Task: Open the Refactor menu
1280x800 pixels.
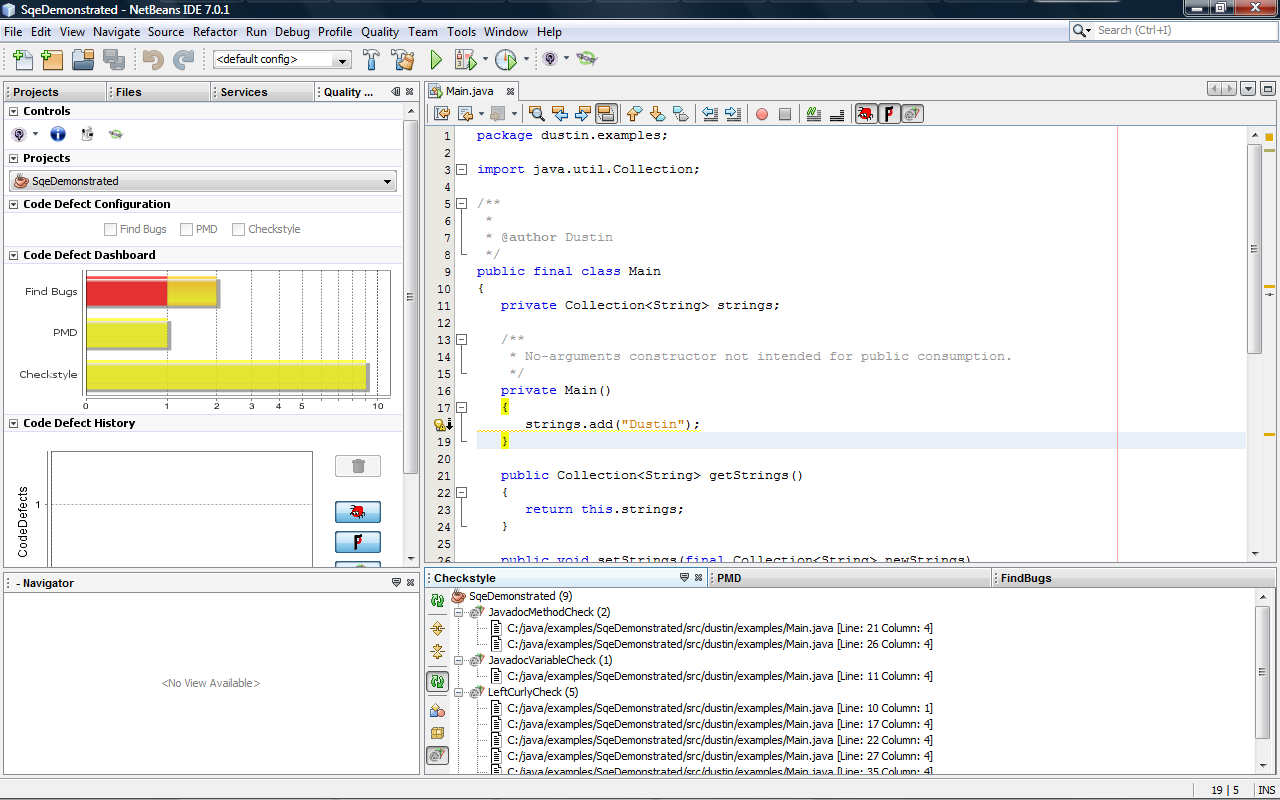Action: pyautogui.click(x=215, y=32)
